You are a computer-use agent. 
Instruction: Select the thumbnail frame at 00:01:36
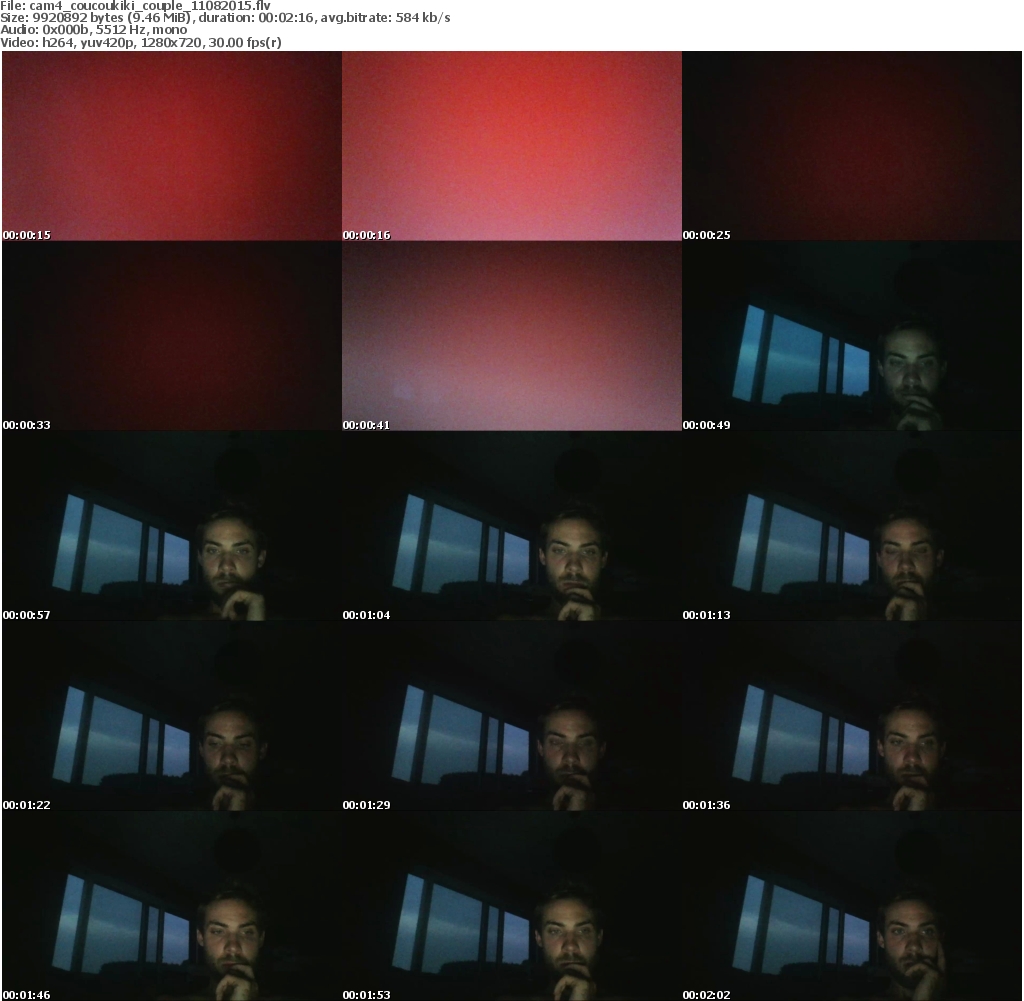tap(852, 716)
